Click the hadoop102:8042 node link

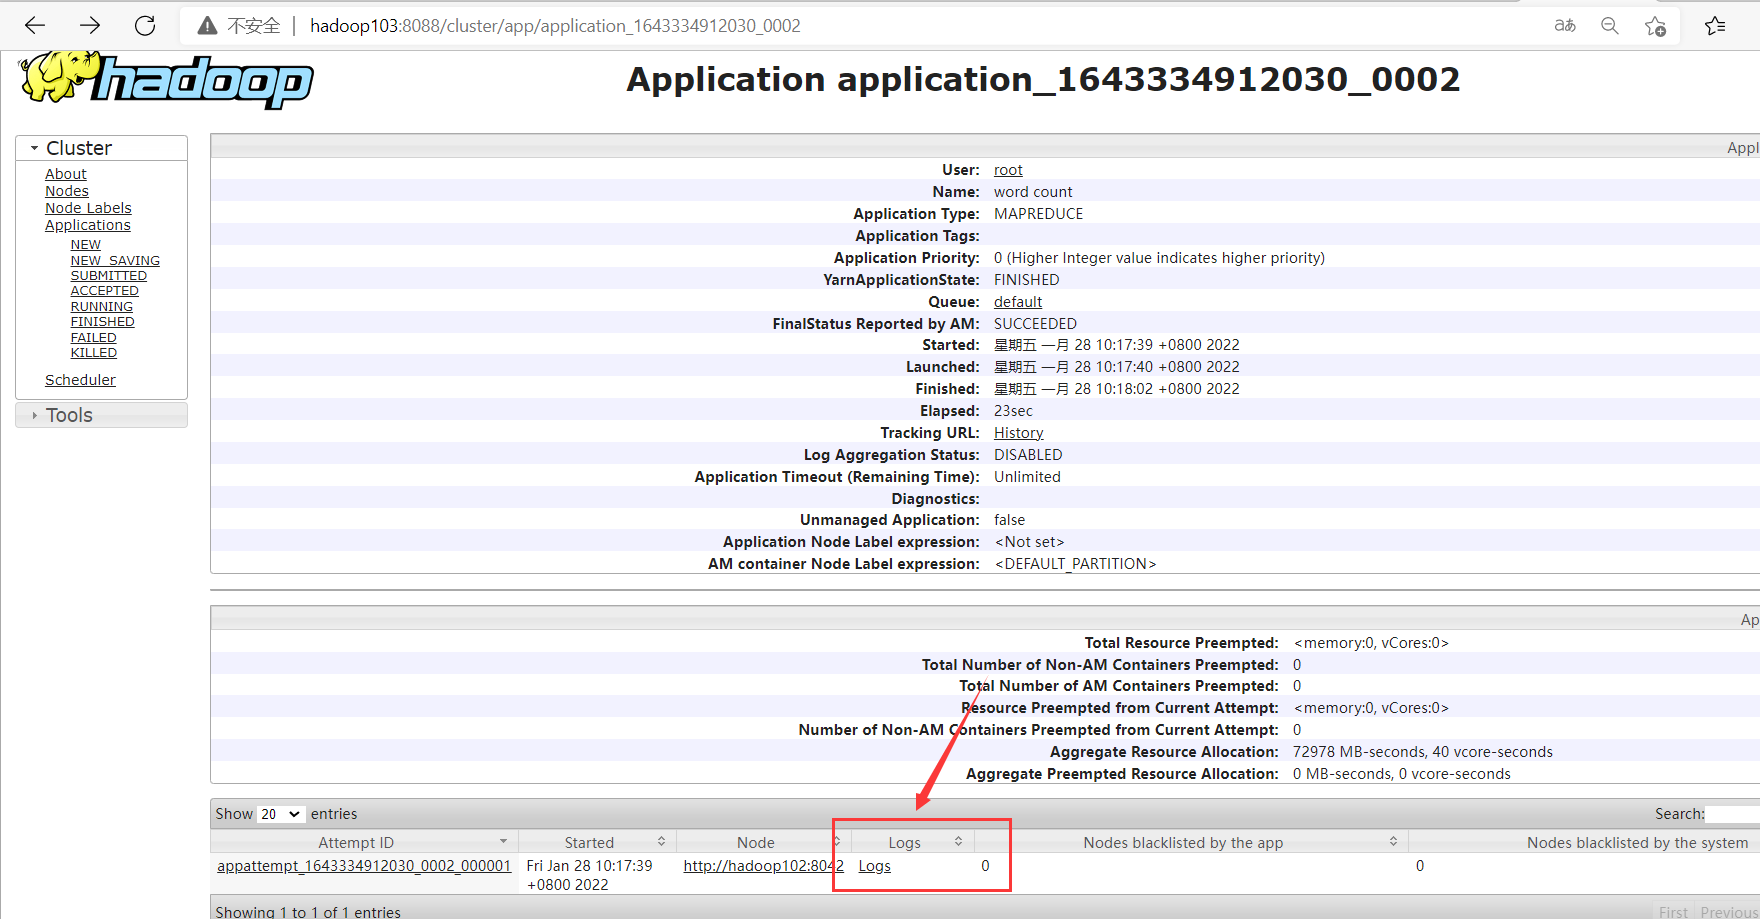[x=762, y=866]
